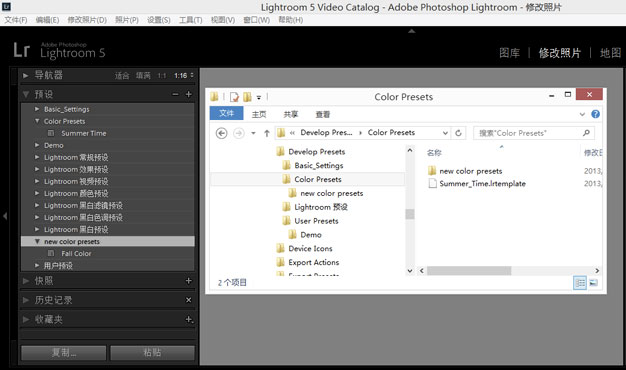
Task: Click the properties icon in Explorer quick access toolbar
Action: point(234,97)
